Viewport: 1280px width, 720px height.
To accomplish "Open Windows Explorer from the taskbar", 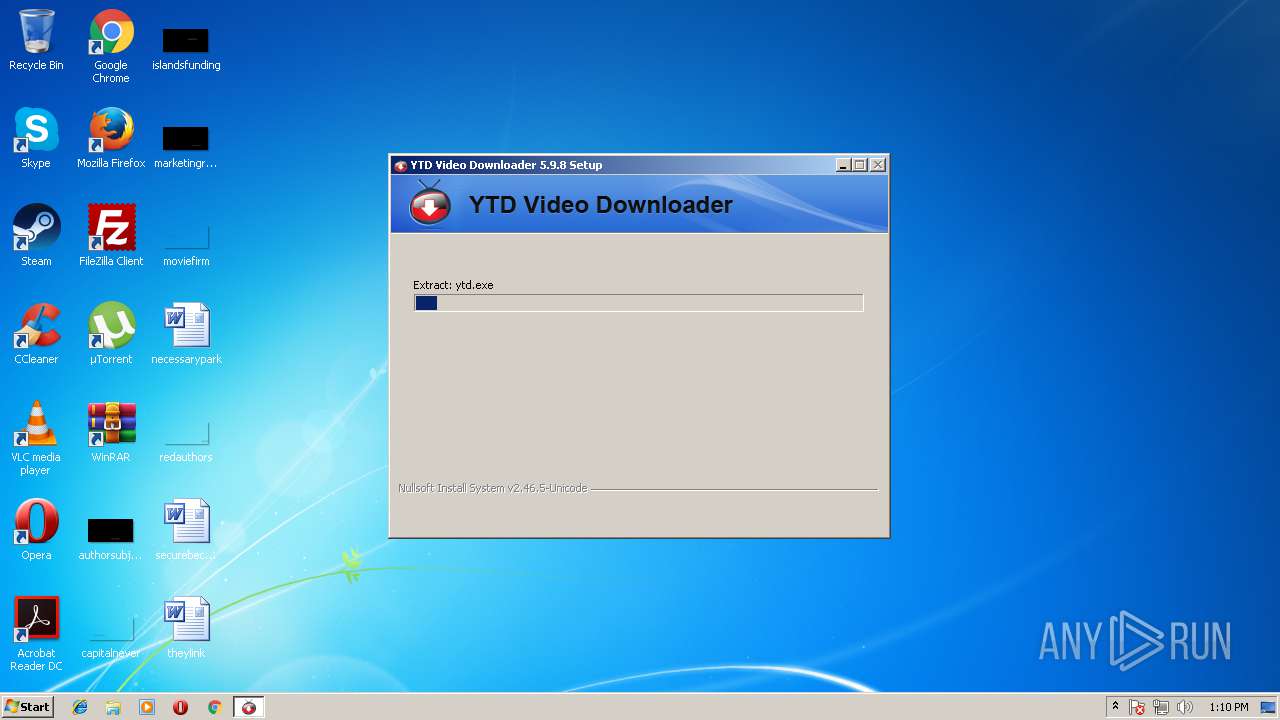I will click(113, 707).
